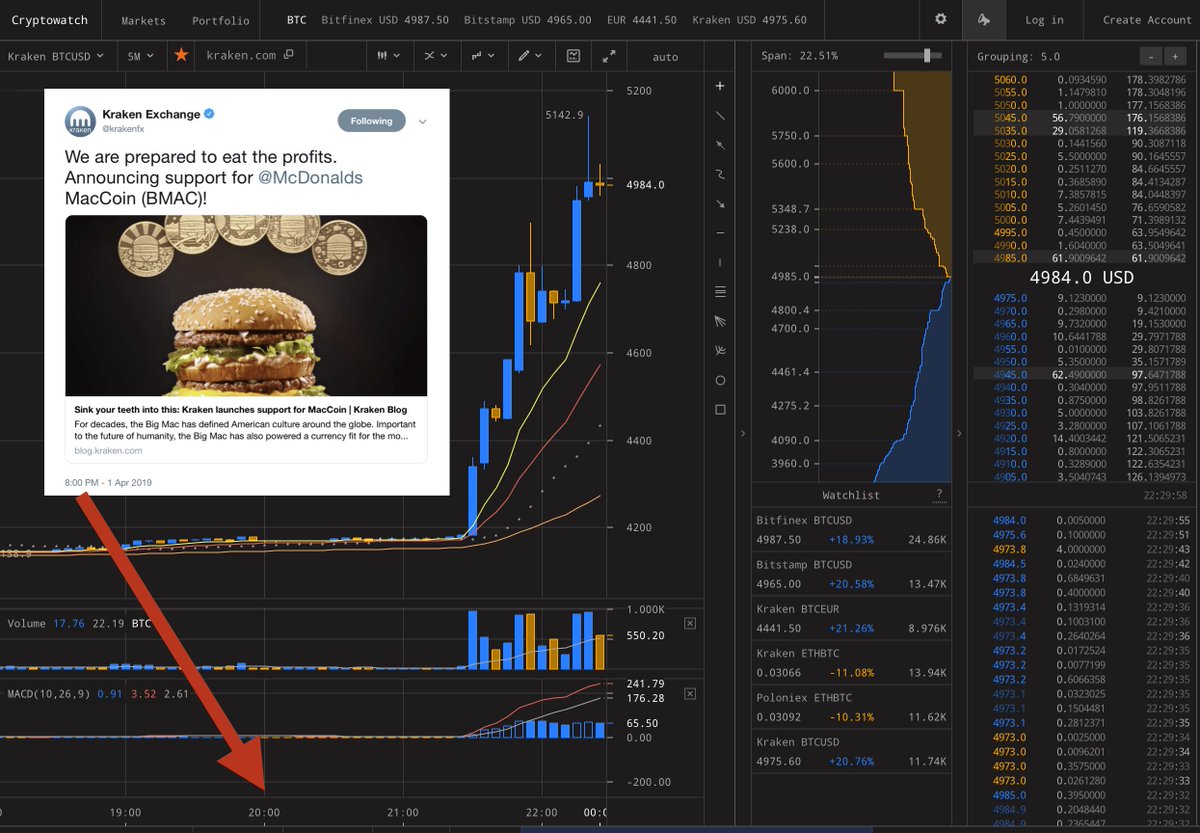The width and height of the screenshot is (1200, 833).
Task: Select Kraken BTCEUR in the Watchlist
Action: click(852, 618)
